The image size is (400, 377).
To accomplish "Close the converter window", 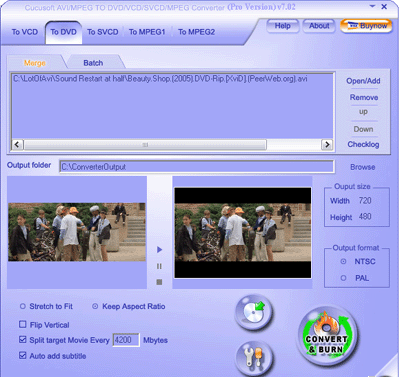I will point(384,6).
